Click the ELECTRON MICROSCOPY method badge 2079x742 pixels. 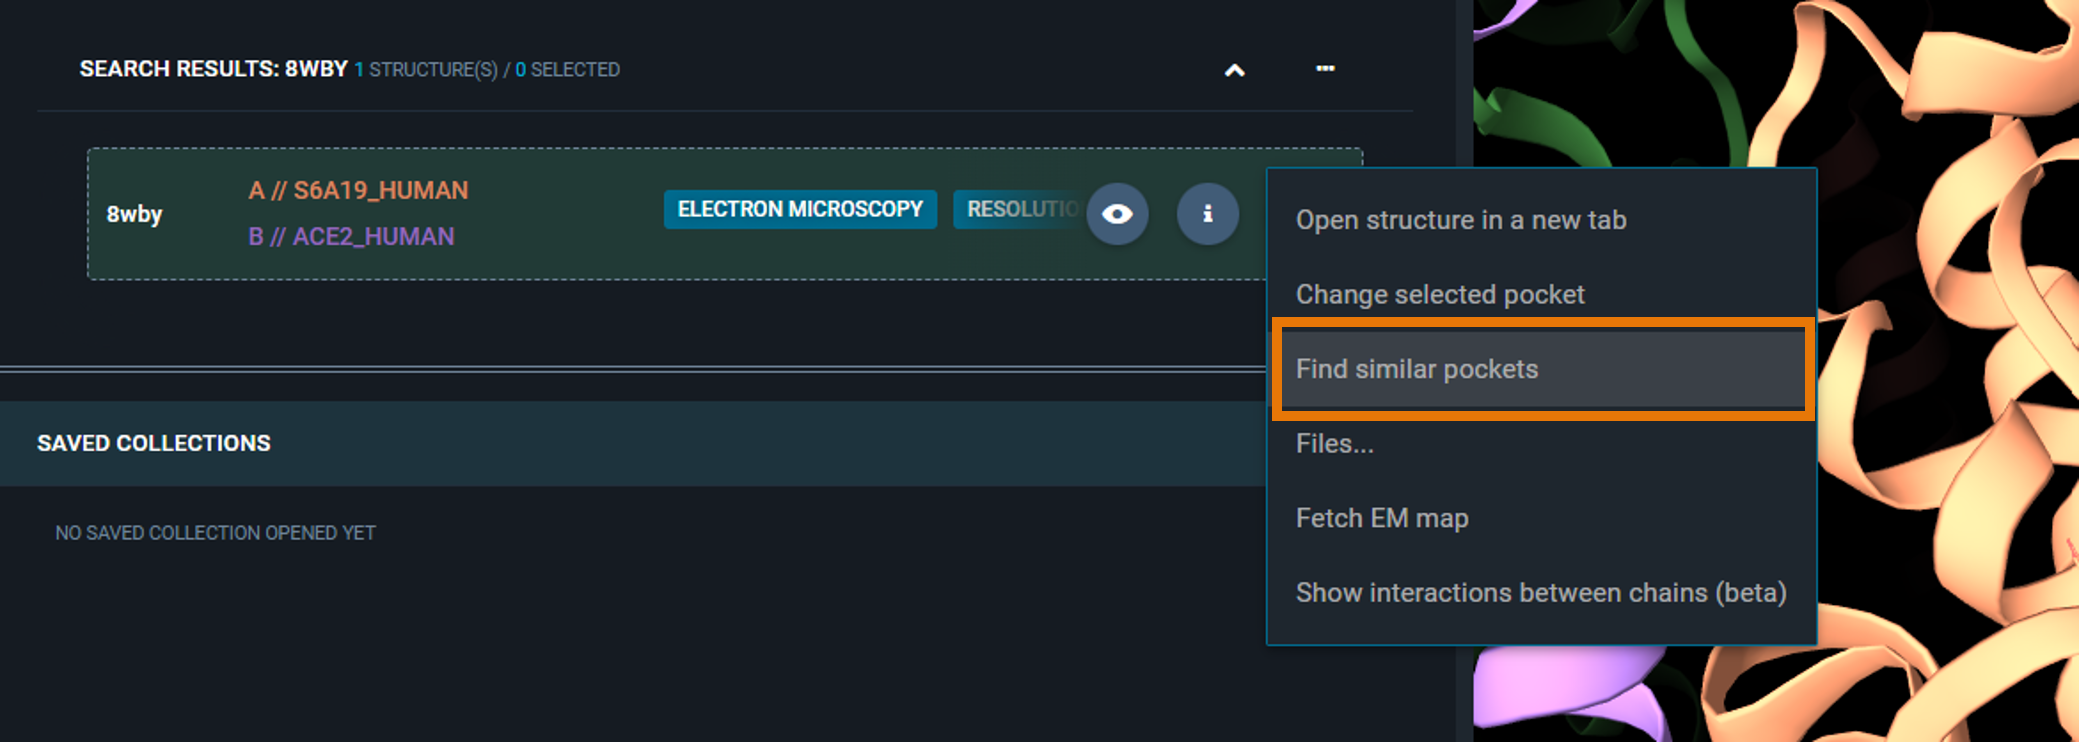pos(799,209)
